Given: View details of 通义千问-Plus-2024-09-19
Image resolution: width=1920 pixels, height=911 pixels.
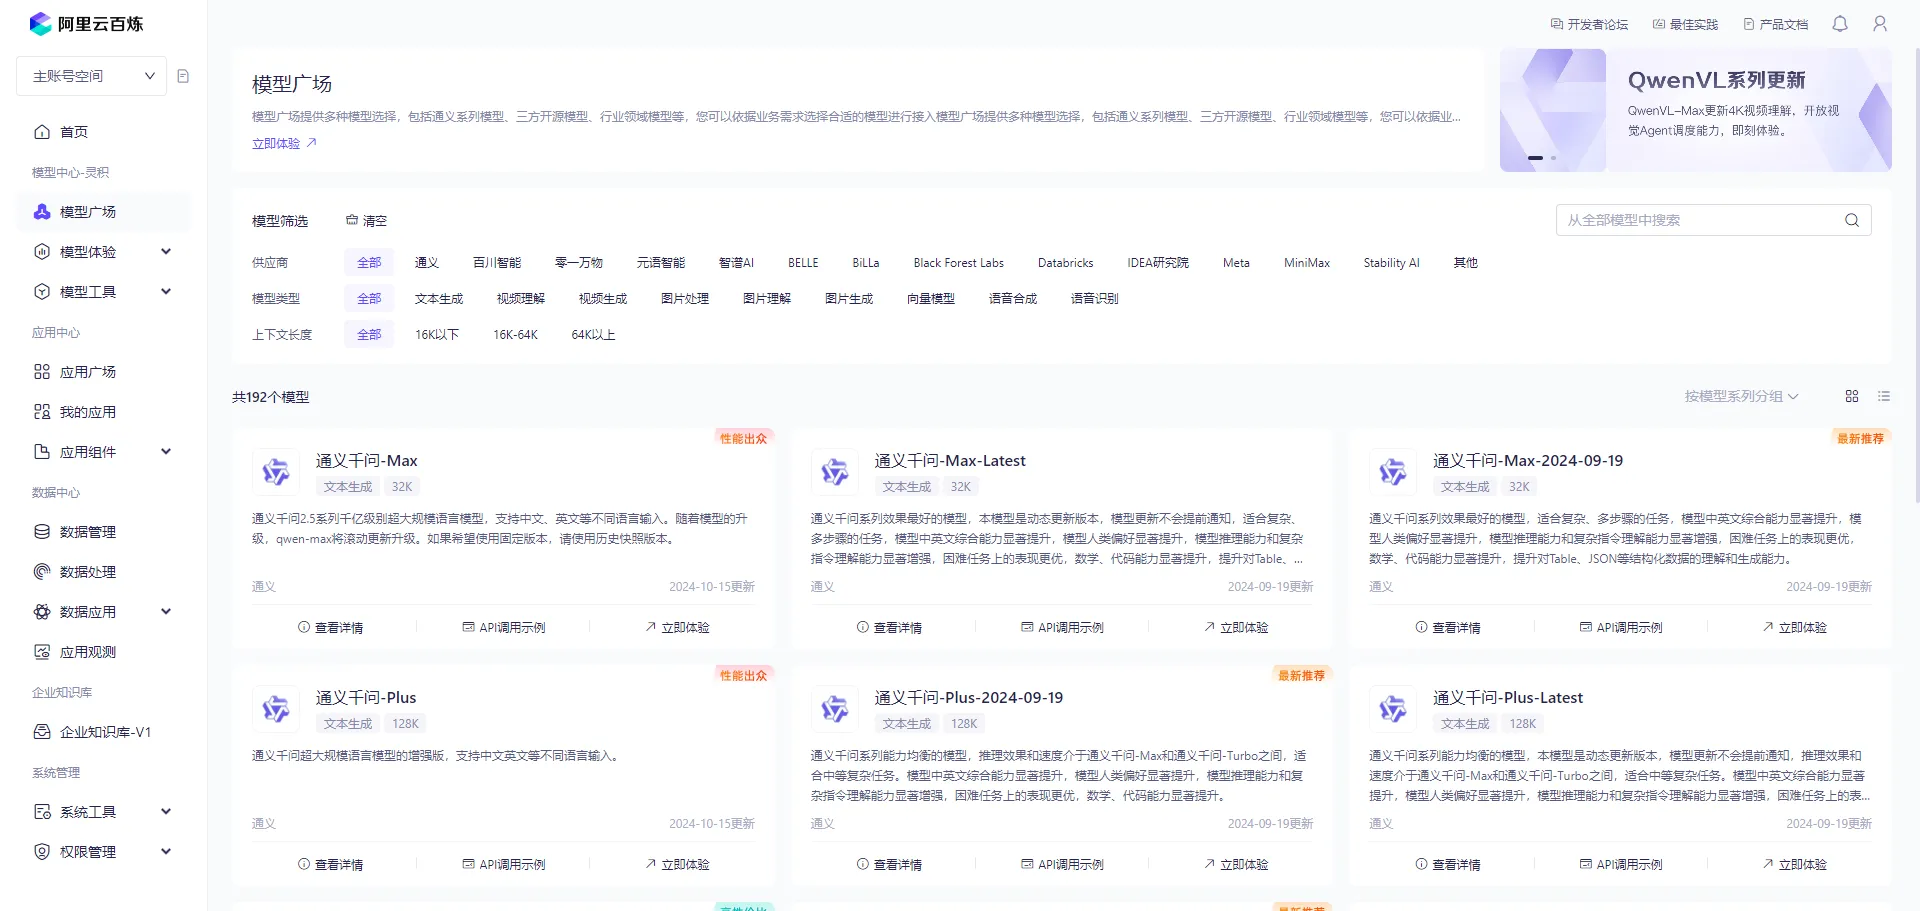Looking at the screenshot, I should tap(889, 865).
